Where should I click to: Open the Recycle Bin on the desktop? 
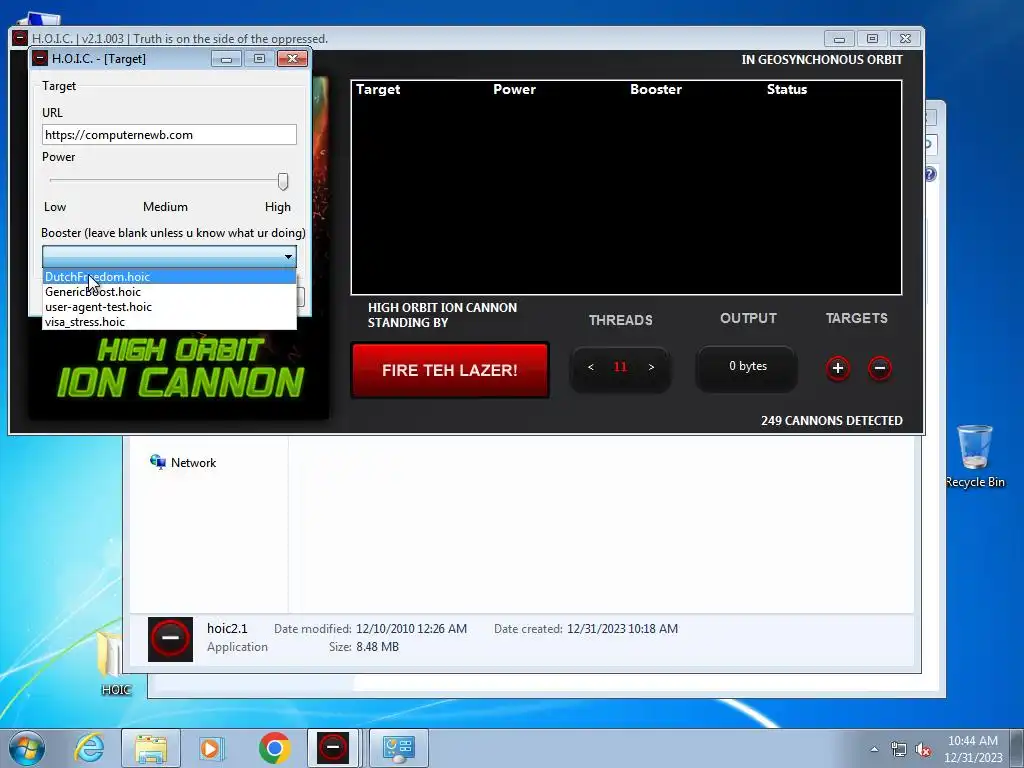974,456
